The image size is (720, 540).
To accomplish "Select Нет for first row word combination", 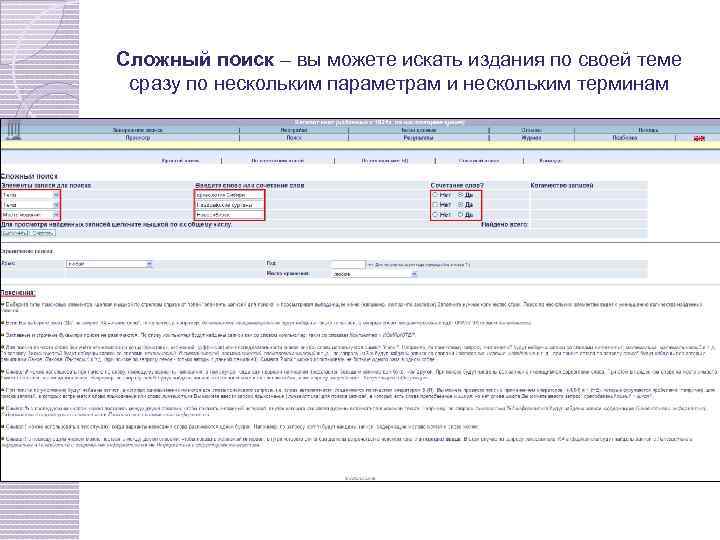I will 435,195.
